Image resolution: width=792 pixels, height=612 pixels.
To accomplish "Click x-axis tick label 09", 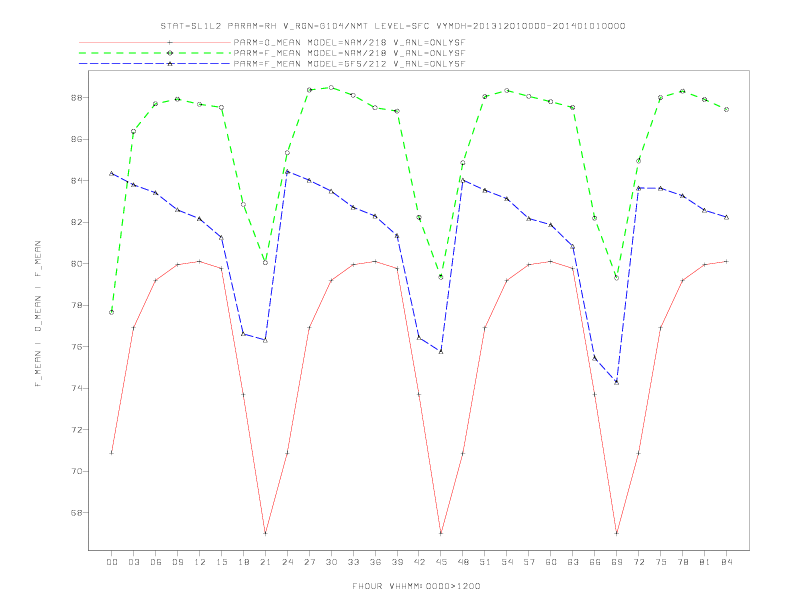I will [178, 562].
